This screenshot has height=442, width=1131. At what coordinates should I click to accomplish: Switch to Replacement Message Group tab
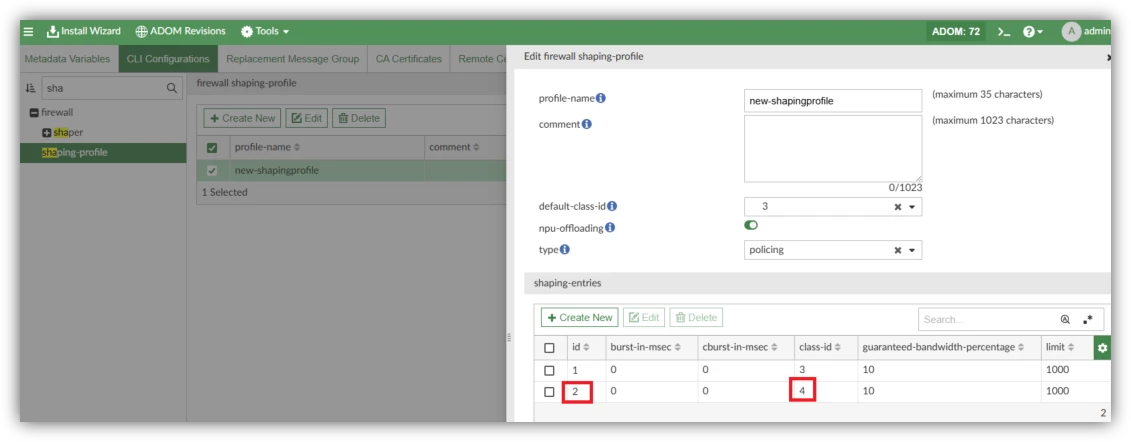292,59
